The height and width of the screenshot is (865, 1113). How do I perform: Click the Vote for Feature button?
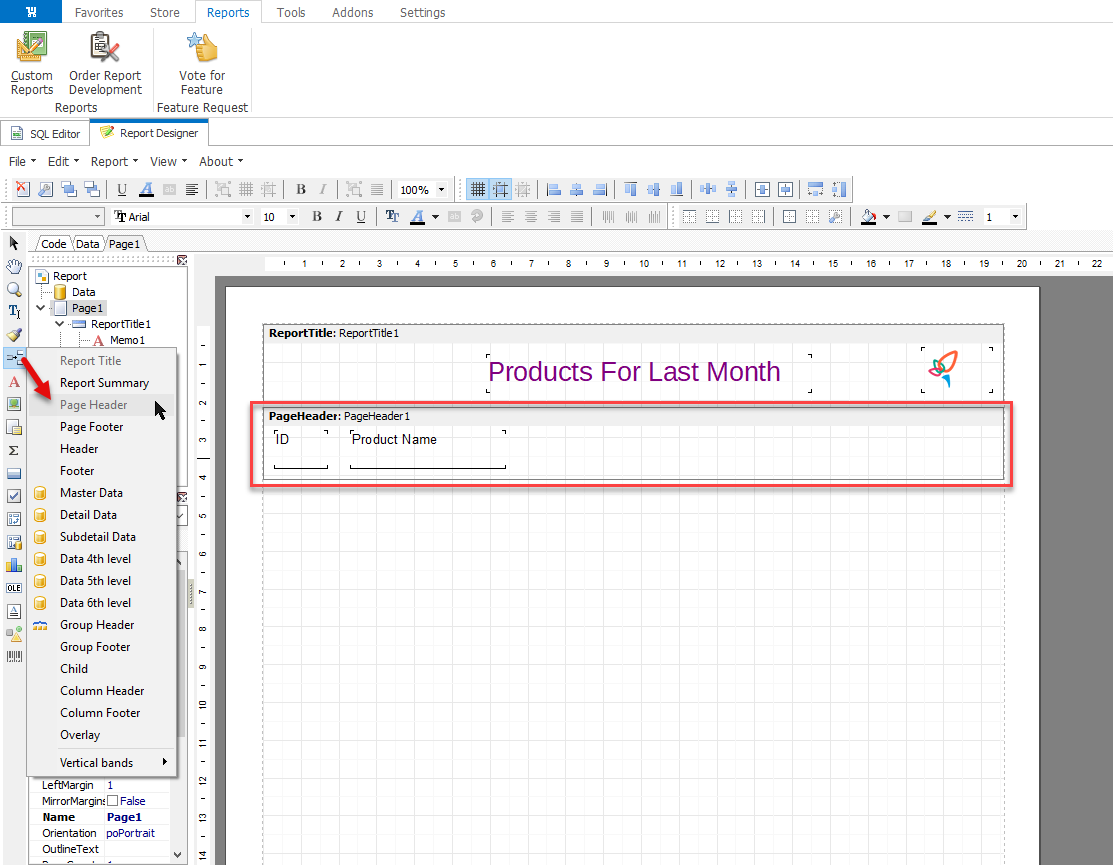point(202,64)
